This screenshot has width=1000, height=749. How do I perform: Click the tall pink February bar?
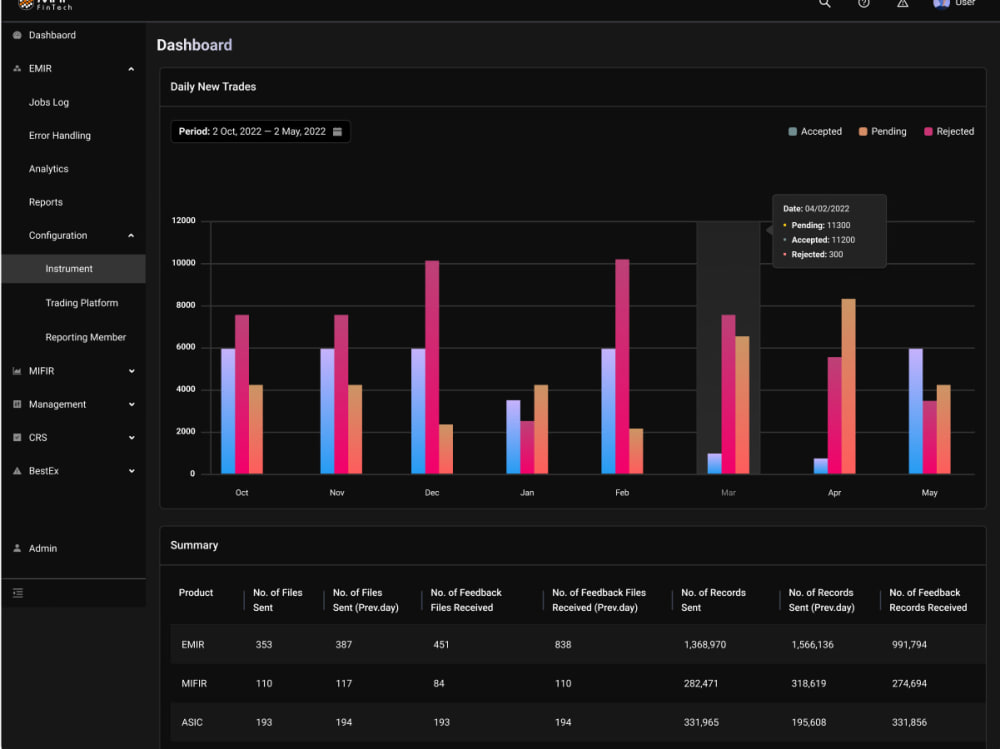[x=622, y=366]
